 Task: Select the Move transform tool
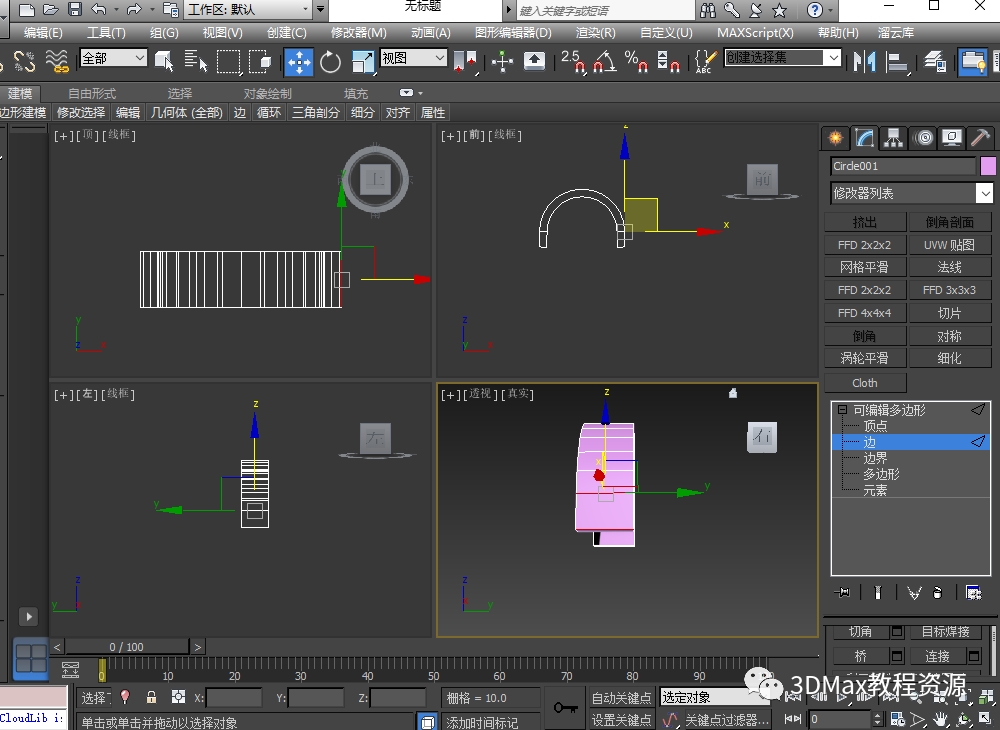pos(299,61)
